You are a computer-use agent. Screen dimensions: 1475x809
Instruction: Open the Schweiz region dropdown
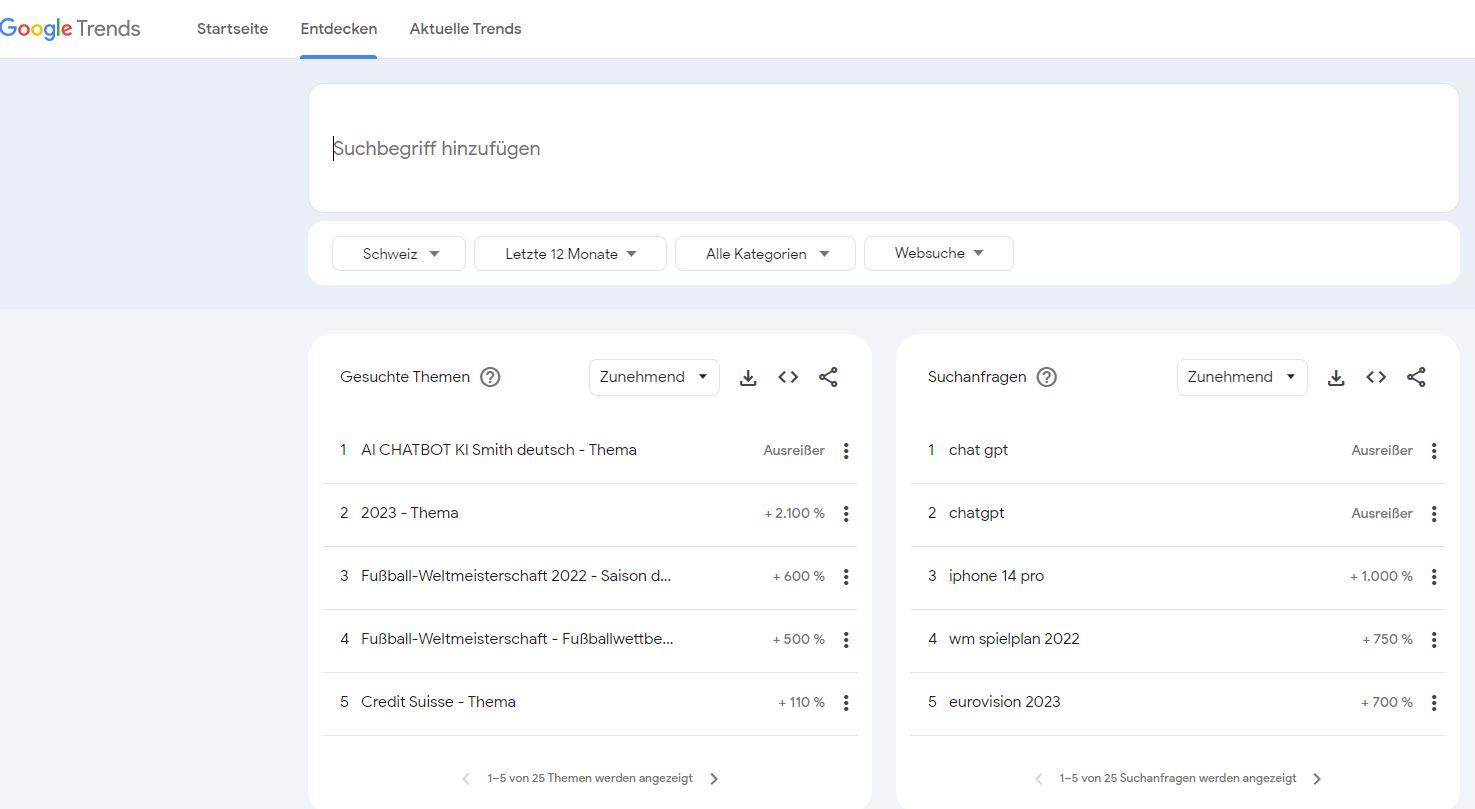[x=399, y=254]
